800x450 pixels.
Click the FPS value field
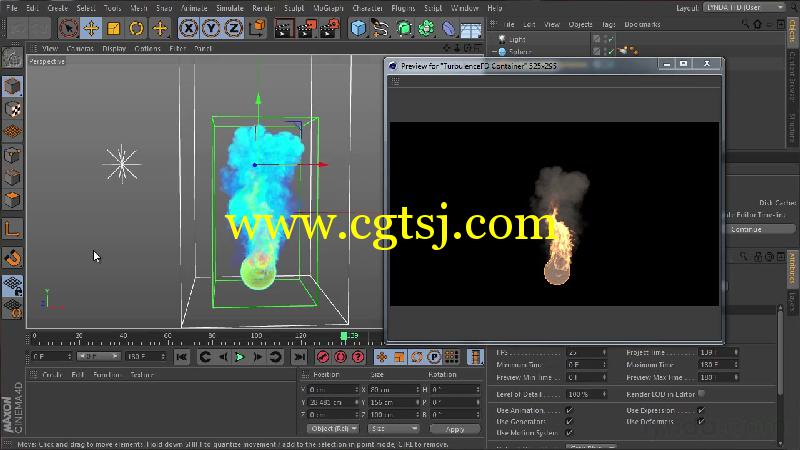(x=586, y=353)
